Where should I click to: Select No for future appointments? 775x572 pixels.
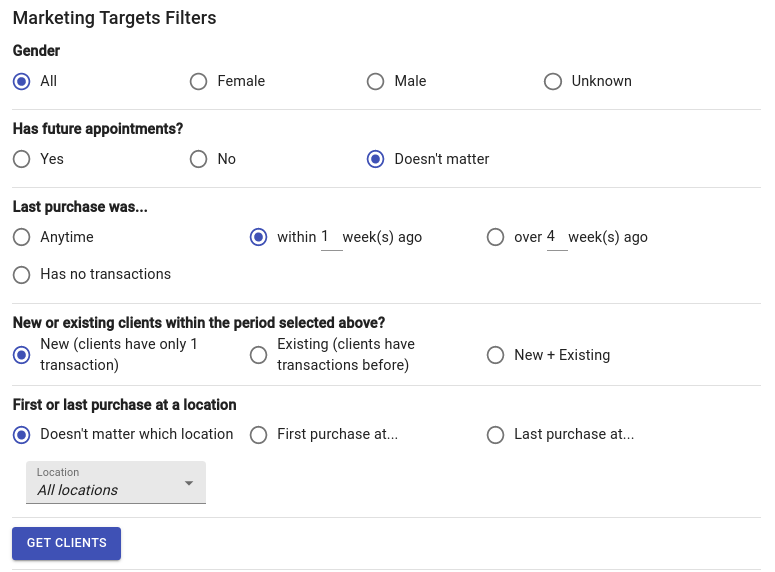198,159
